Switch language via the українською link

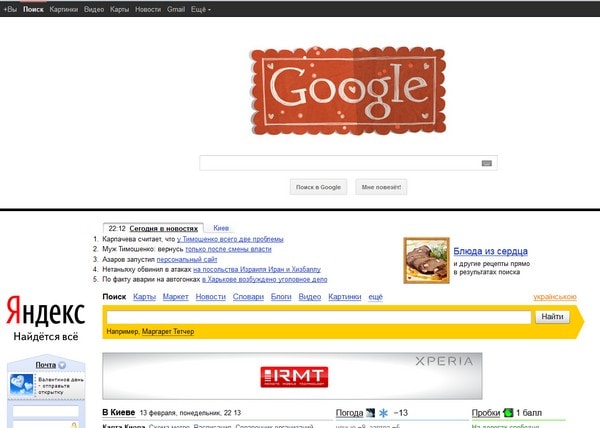coord(555,297)
